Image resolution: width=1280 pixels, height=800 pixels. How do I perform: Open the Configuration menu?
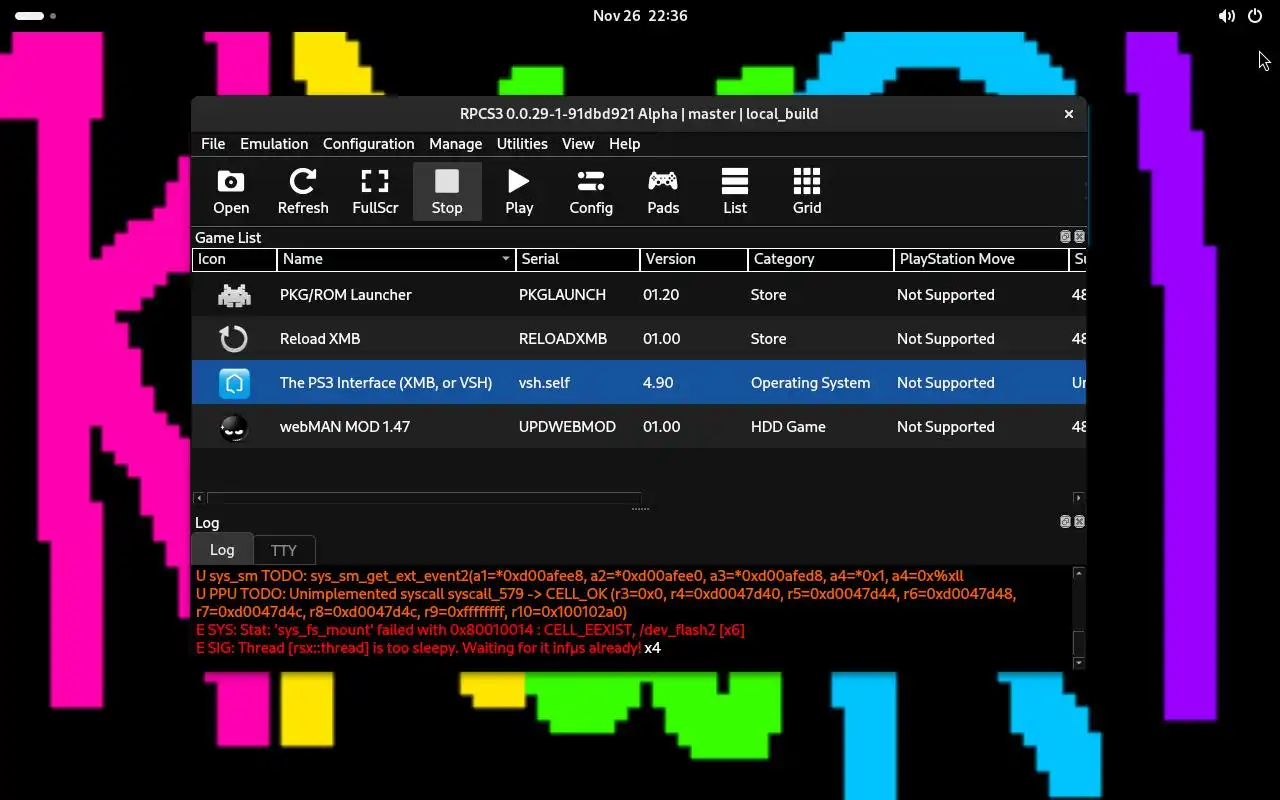tap(368, 144)
